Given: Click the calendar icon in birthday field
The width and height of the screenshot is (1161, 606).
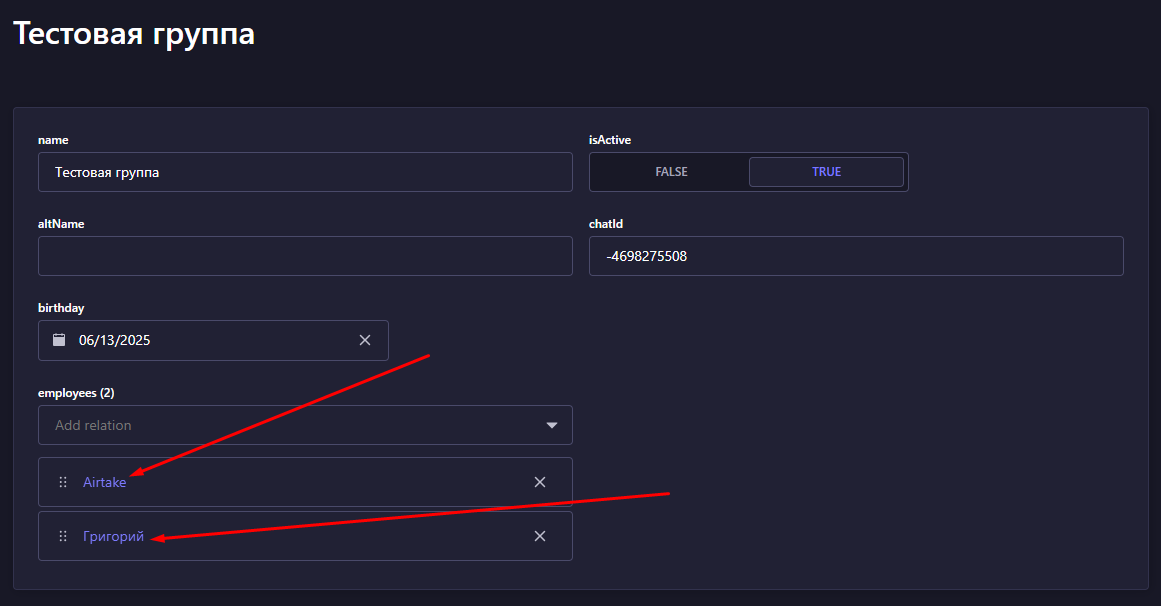Looking at the screenshot, I should click(x=59, y=340).
